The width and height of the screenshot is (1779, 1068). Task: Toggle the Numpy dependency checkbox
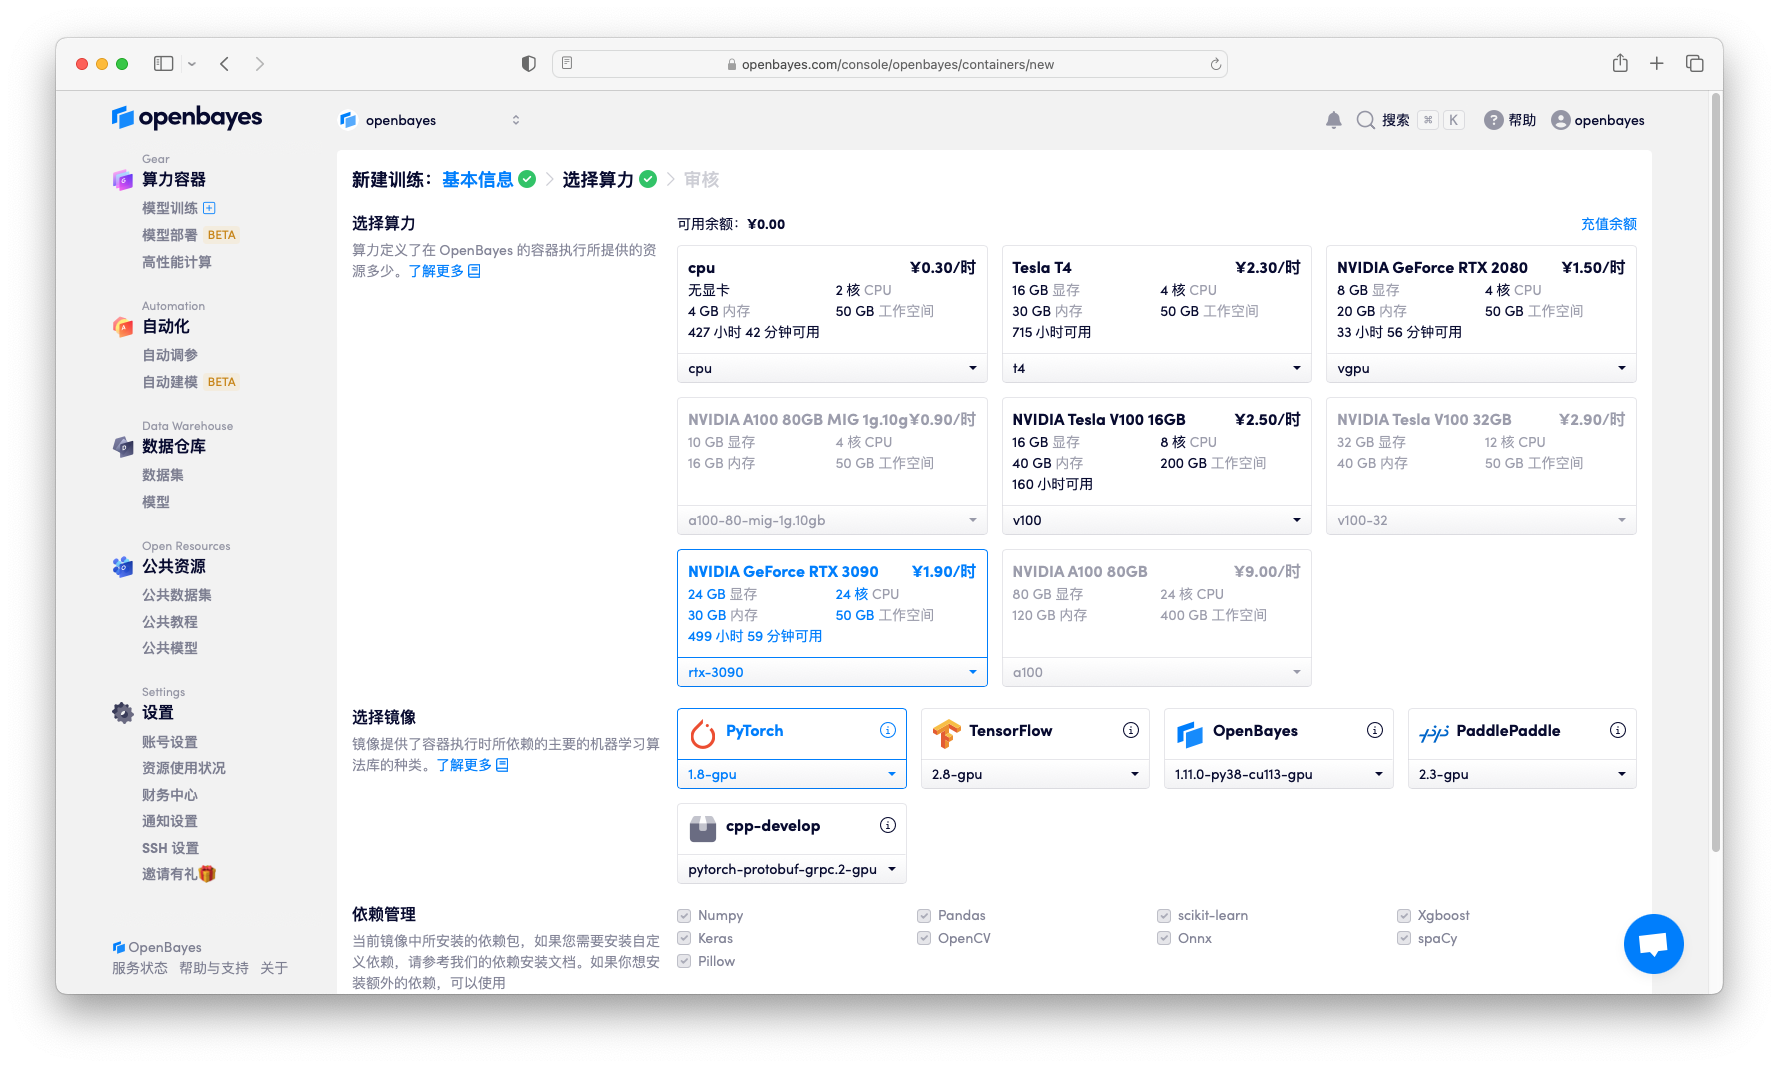pyautogui.click(x=684, y=915)
